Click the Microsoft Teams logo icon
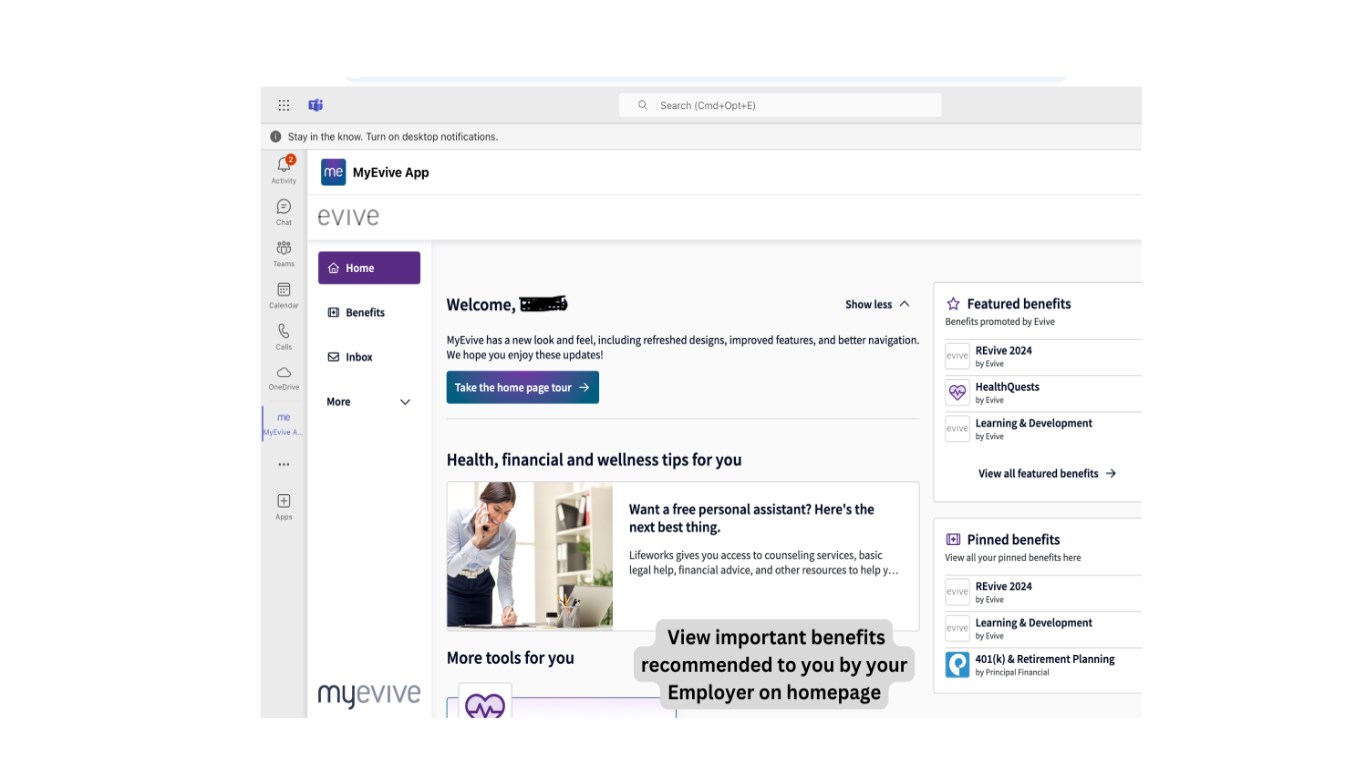Image resolution: width=1366 pixels, height=768 pixels. [x=316, y=105]
